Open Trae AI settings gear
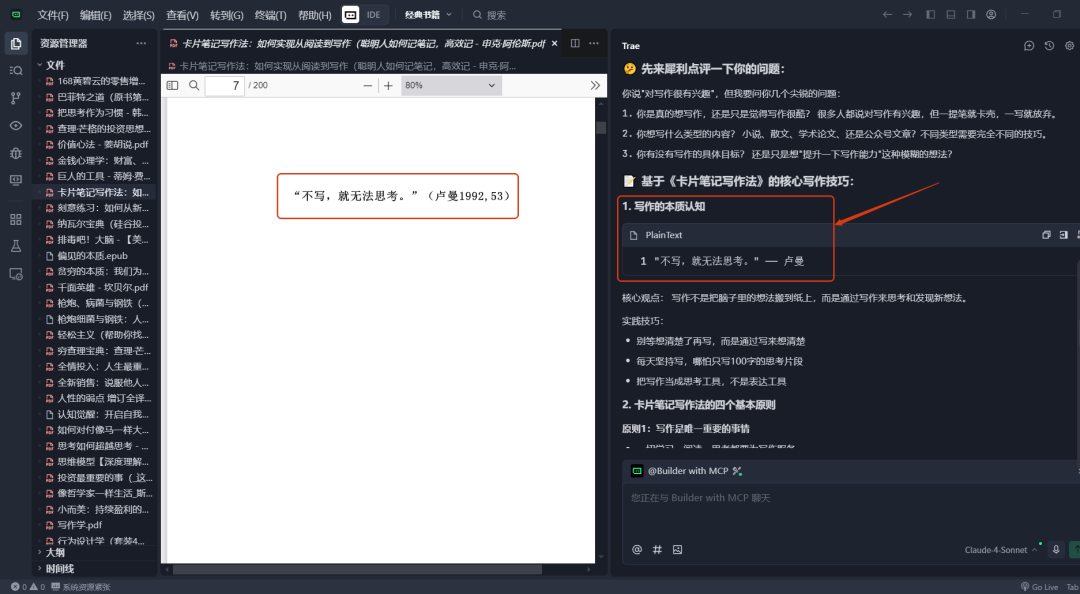1080x594 pixels. pos(1069,45)
